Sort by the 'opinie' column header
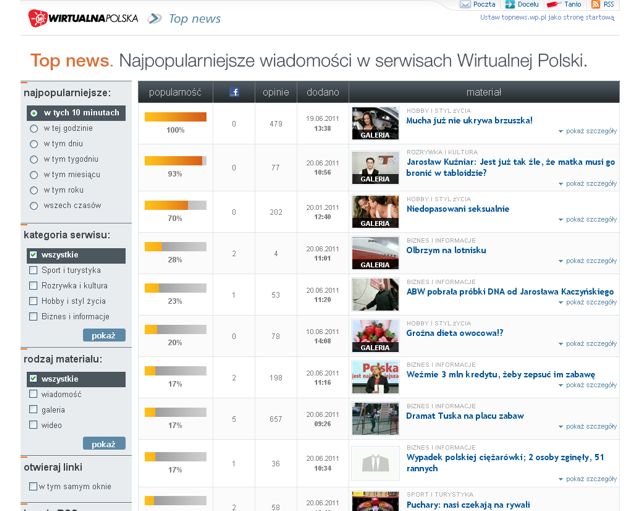The height and width of the screenshot is (511, 640). click(x=276, y=92)
